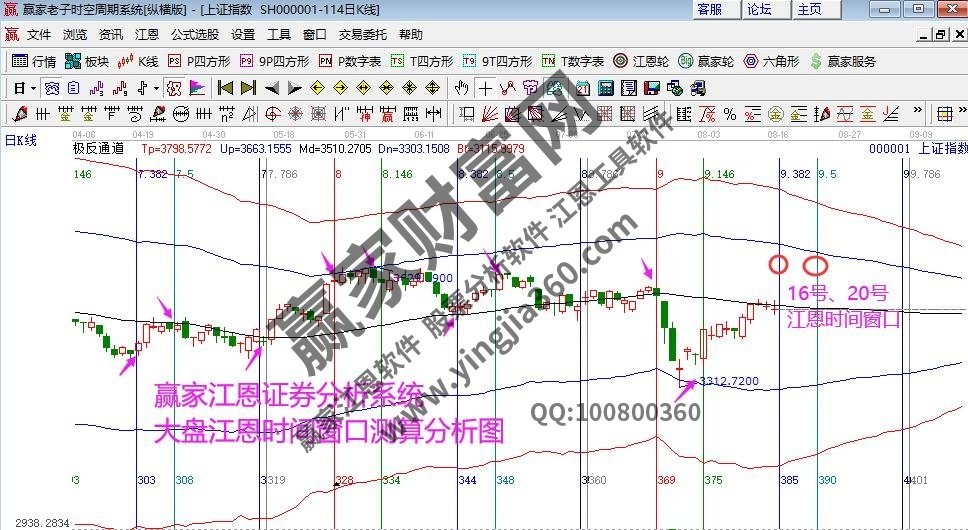Switch to K线 candlestick chart

click(x=139, y=61)
